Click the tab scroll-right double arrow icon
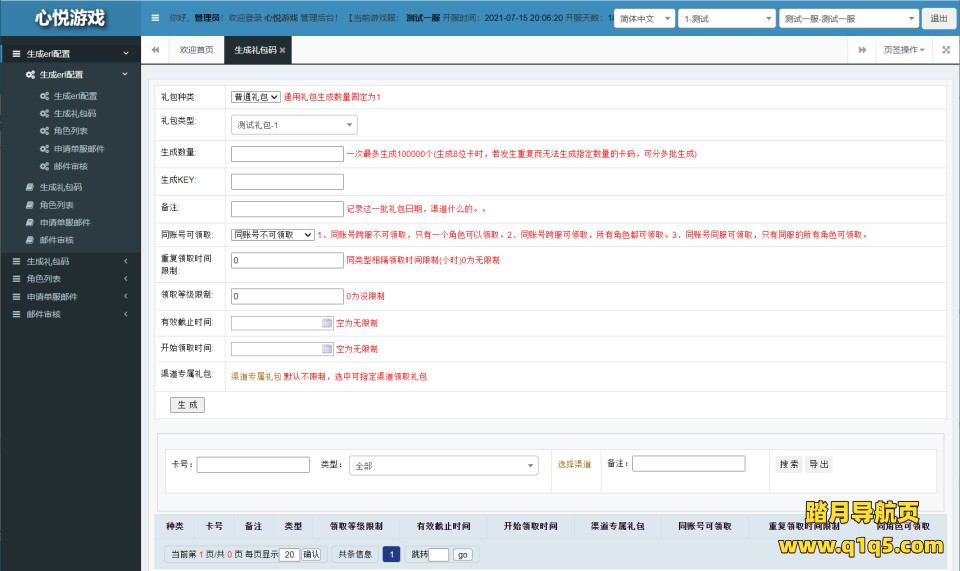The width and height of the screenshot is (960, 571). (862, 50)
